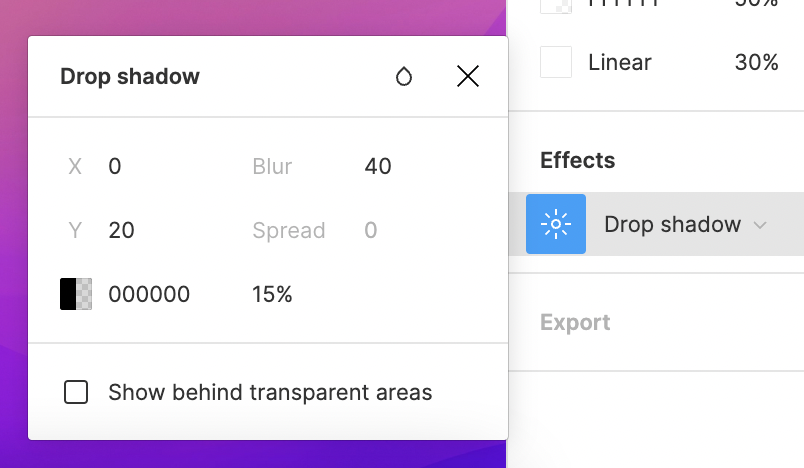Click the Effects section header
Image resolution: width=804 pixels, height=468 pixels.
click(577, 160)
